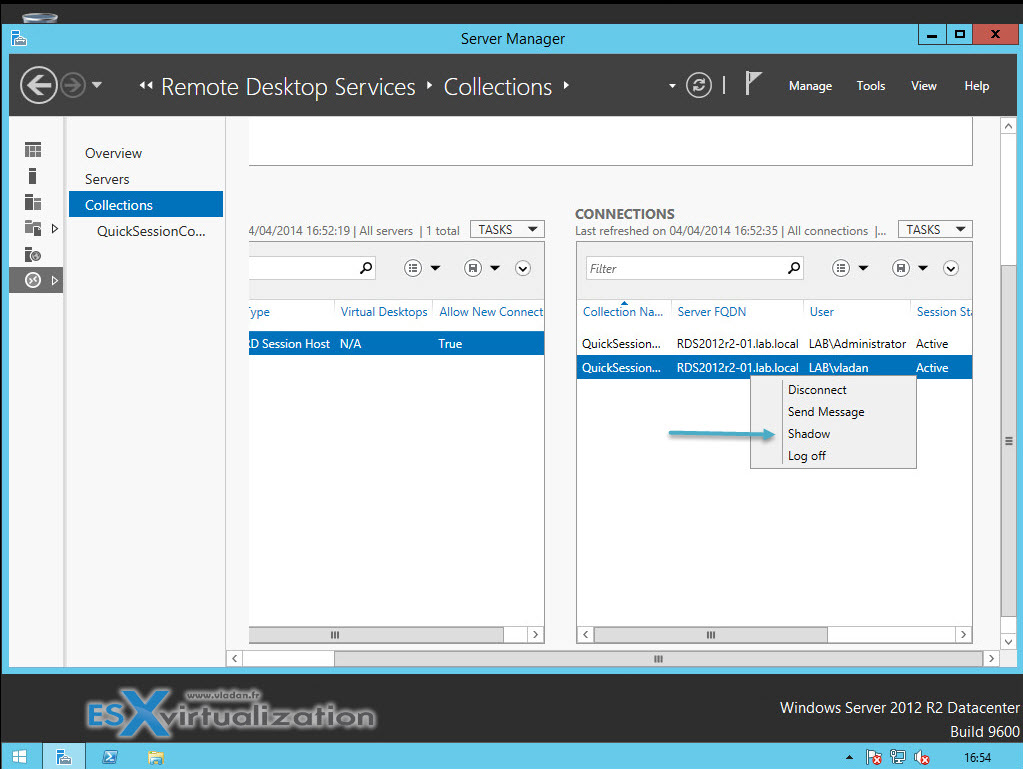Screen dimensions: 1023x769
Task: Open Server Manager from the taskbar
Action: click(x=63, y=757)
